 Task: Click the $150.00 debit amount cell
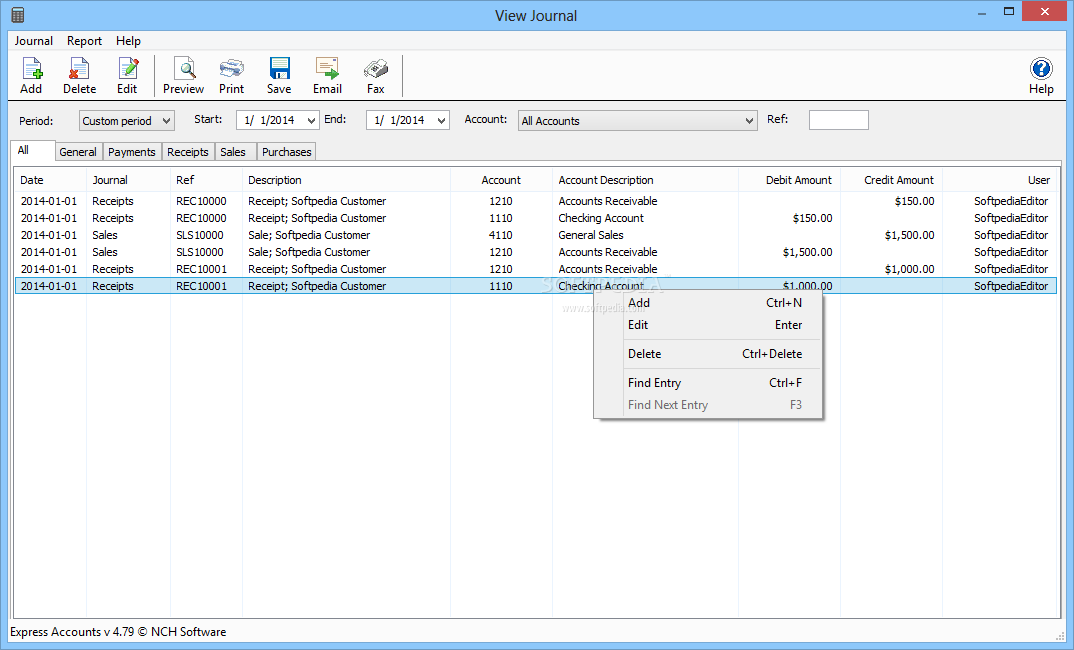812,218
